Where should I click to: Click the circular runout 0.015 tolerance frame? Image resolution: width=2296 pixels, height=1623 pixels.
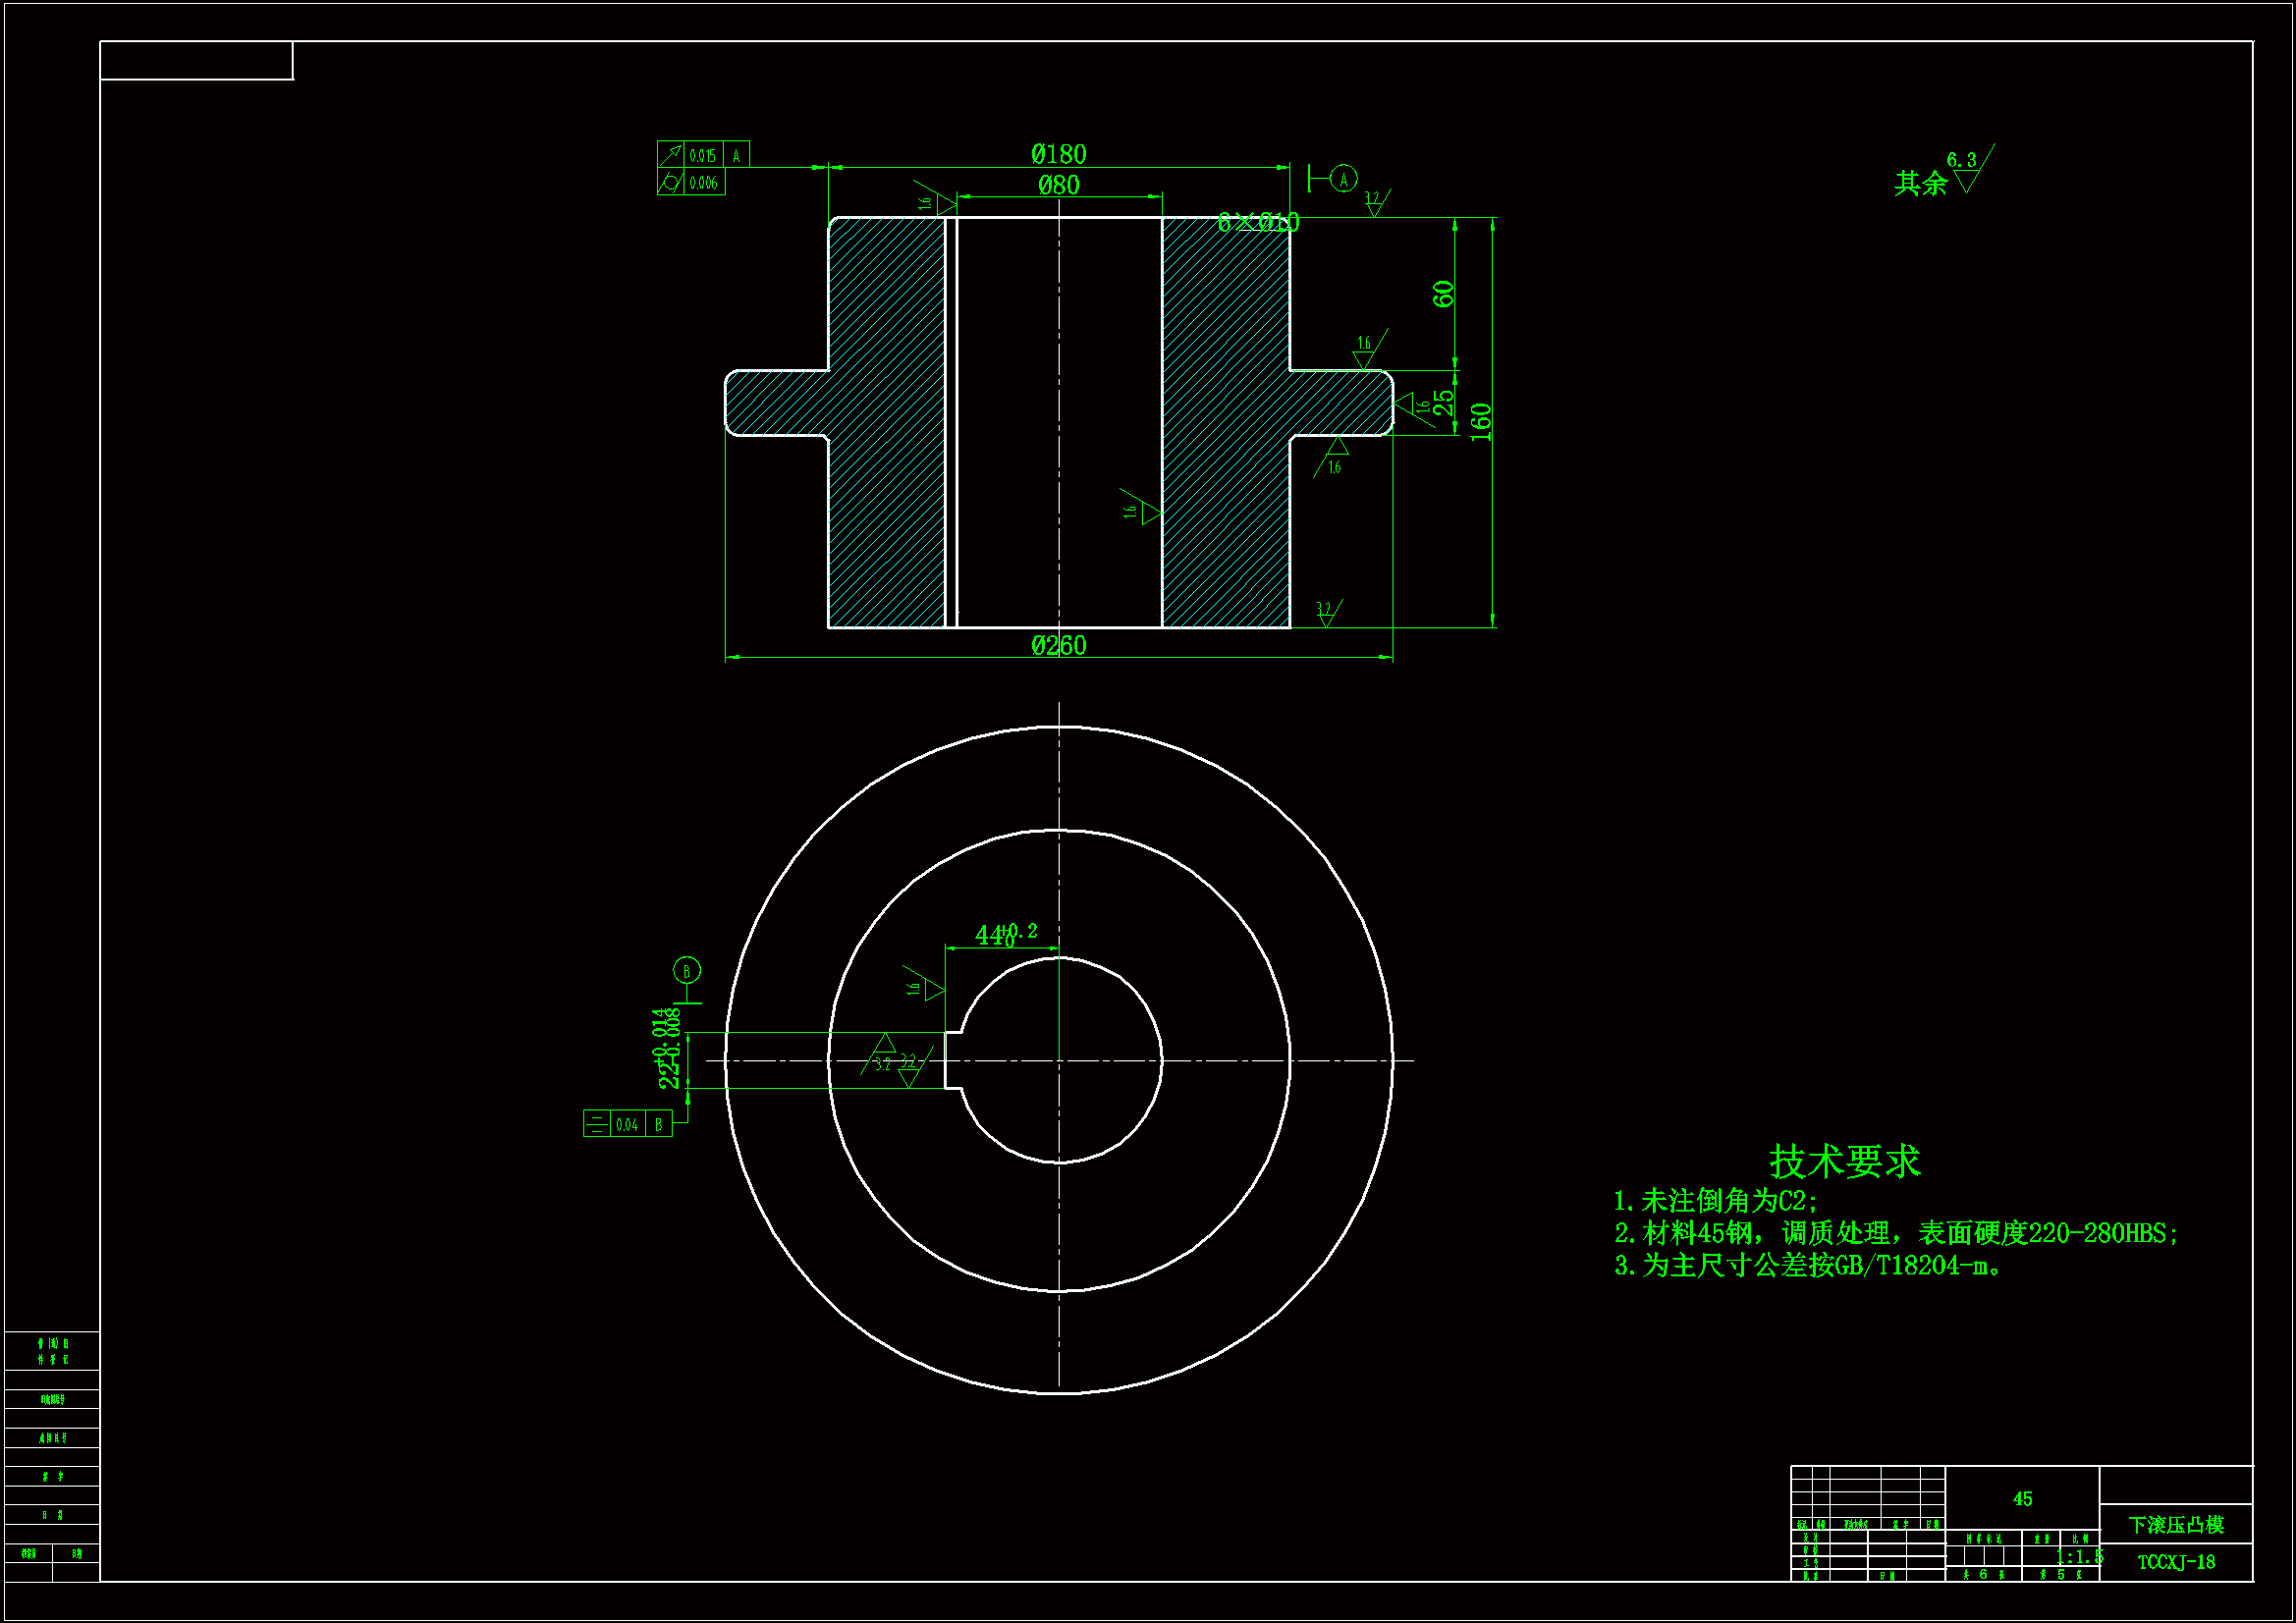pyautogui.click(x=703, y=155)
